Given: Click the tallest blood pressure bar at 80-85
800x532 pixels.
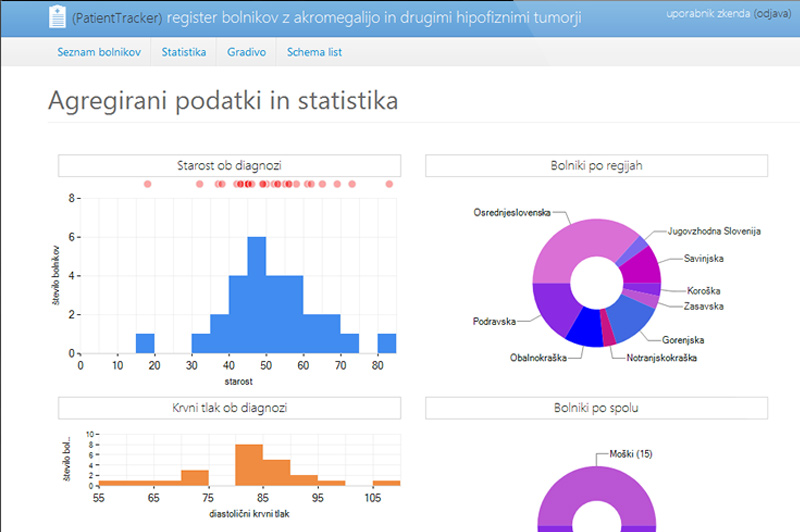Looking at the screenshot, I should point(249,465).
